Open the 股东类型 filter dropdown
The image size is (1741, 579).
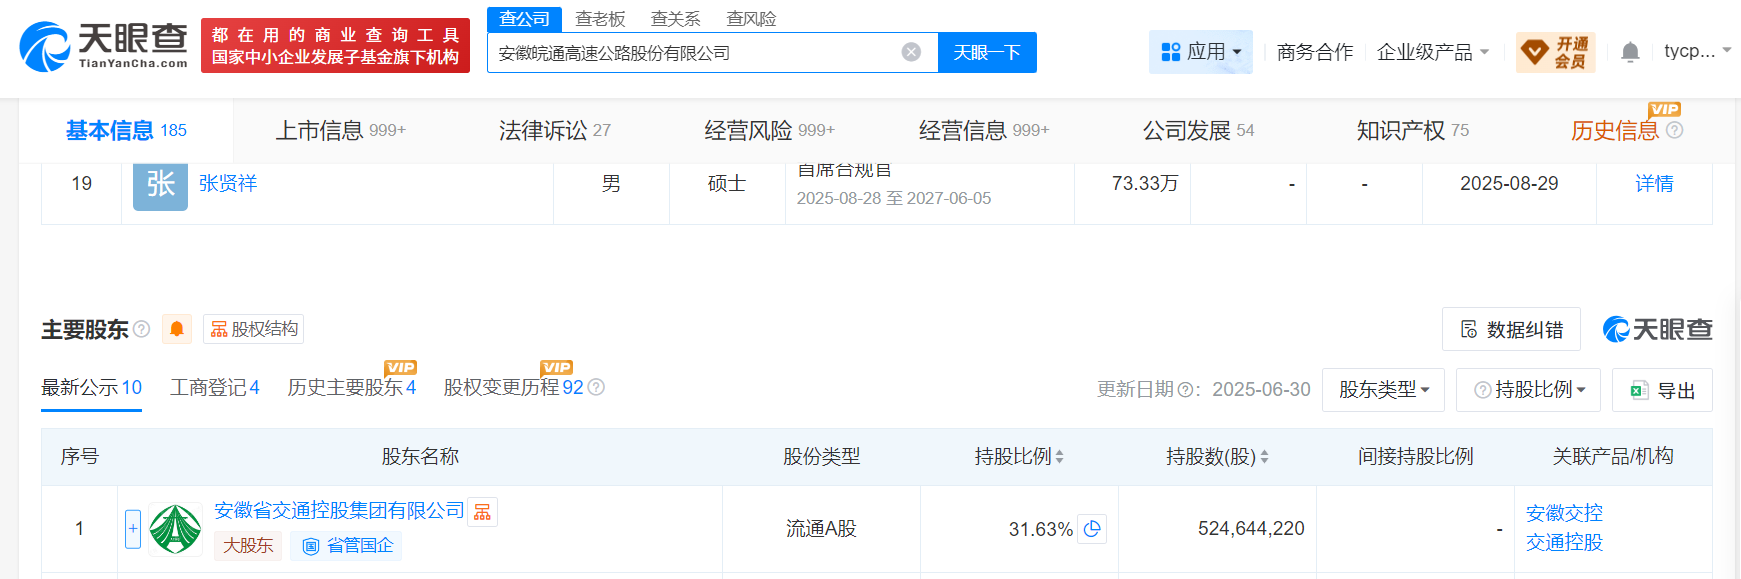click(x=1383, y=390)
